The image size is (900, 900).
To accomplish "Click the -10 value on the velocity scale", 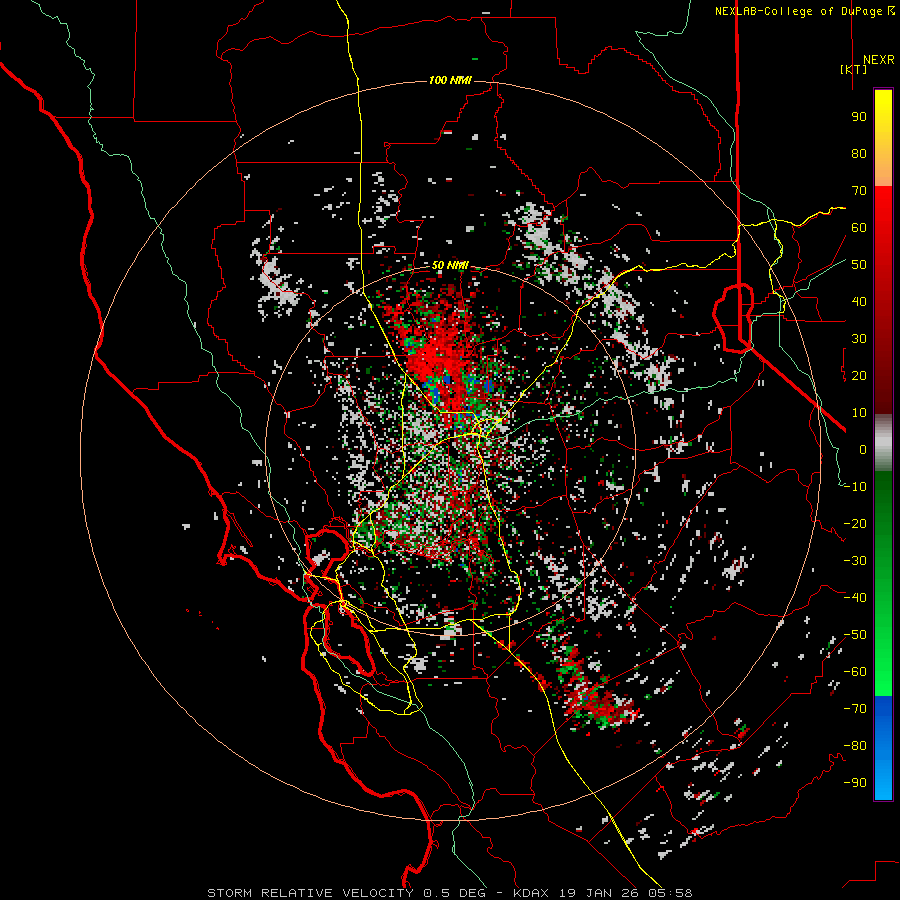I will [855, 487].
